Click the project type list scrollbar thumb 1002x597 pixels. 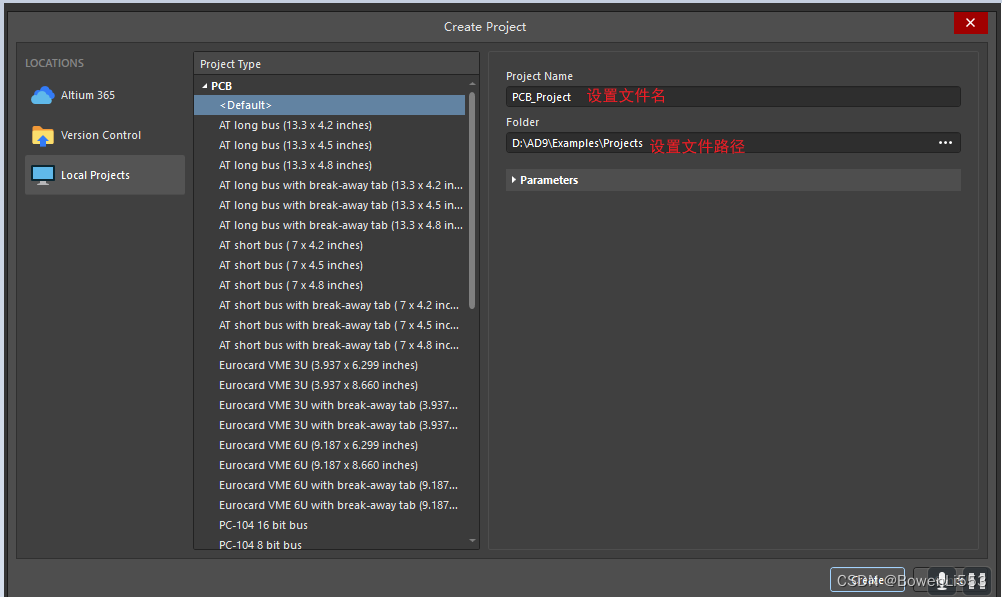coord(472,200)
